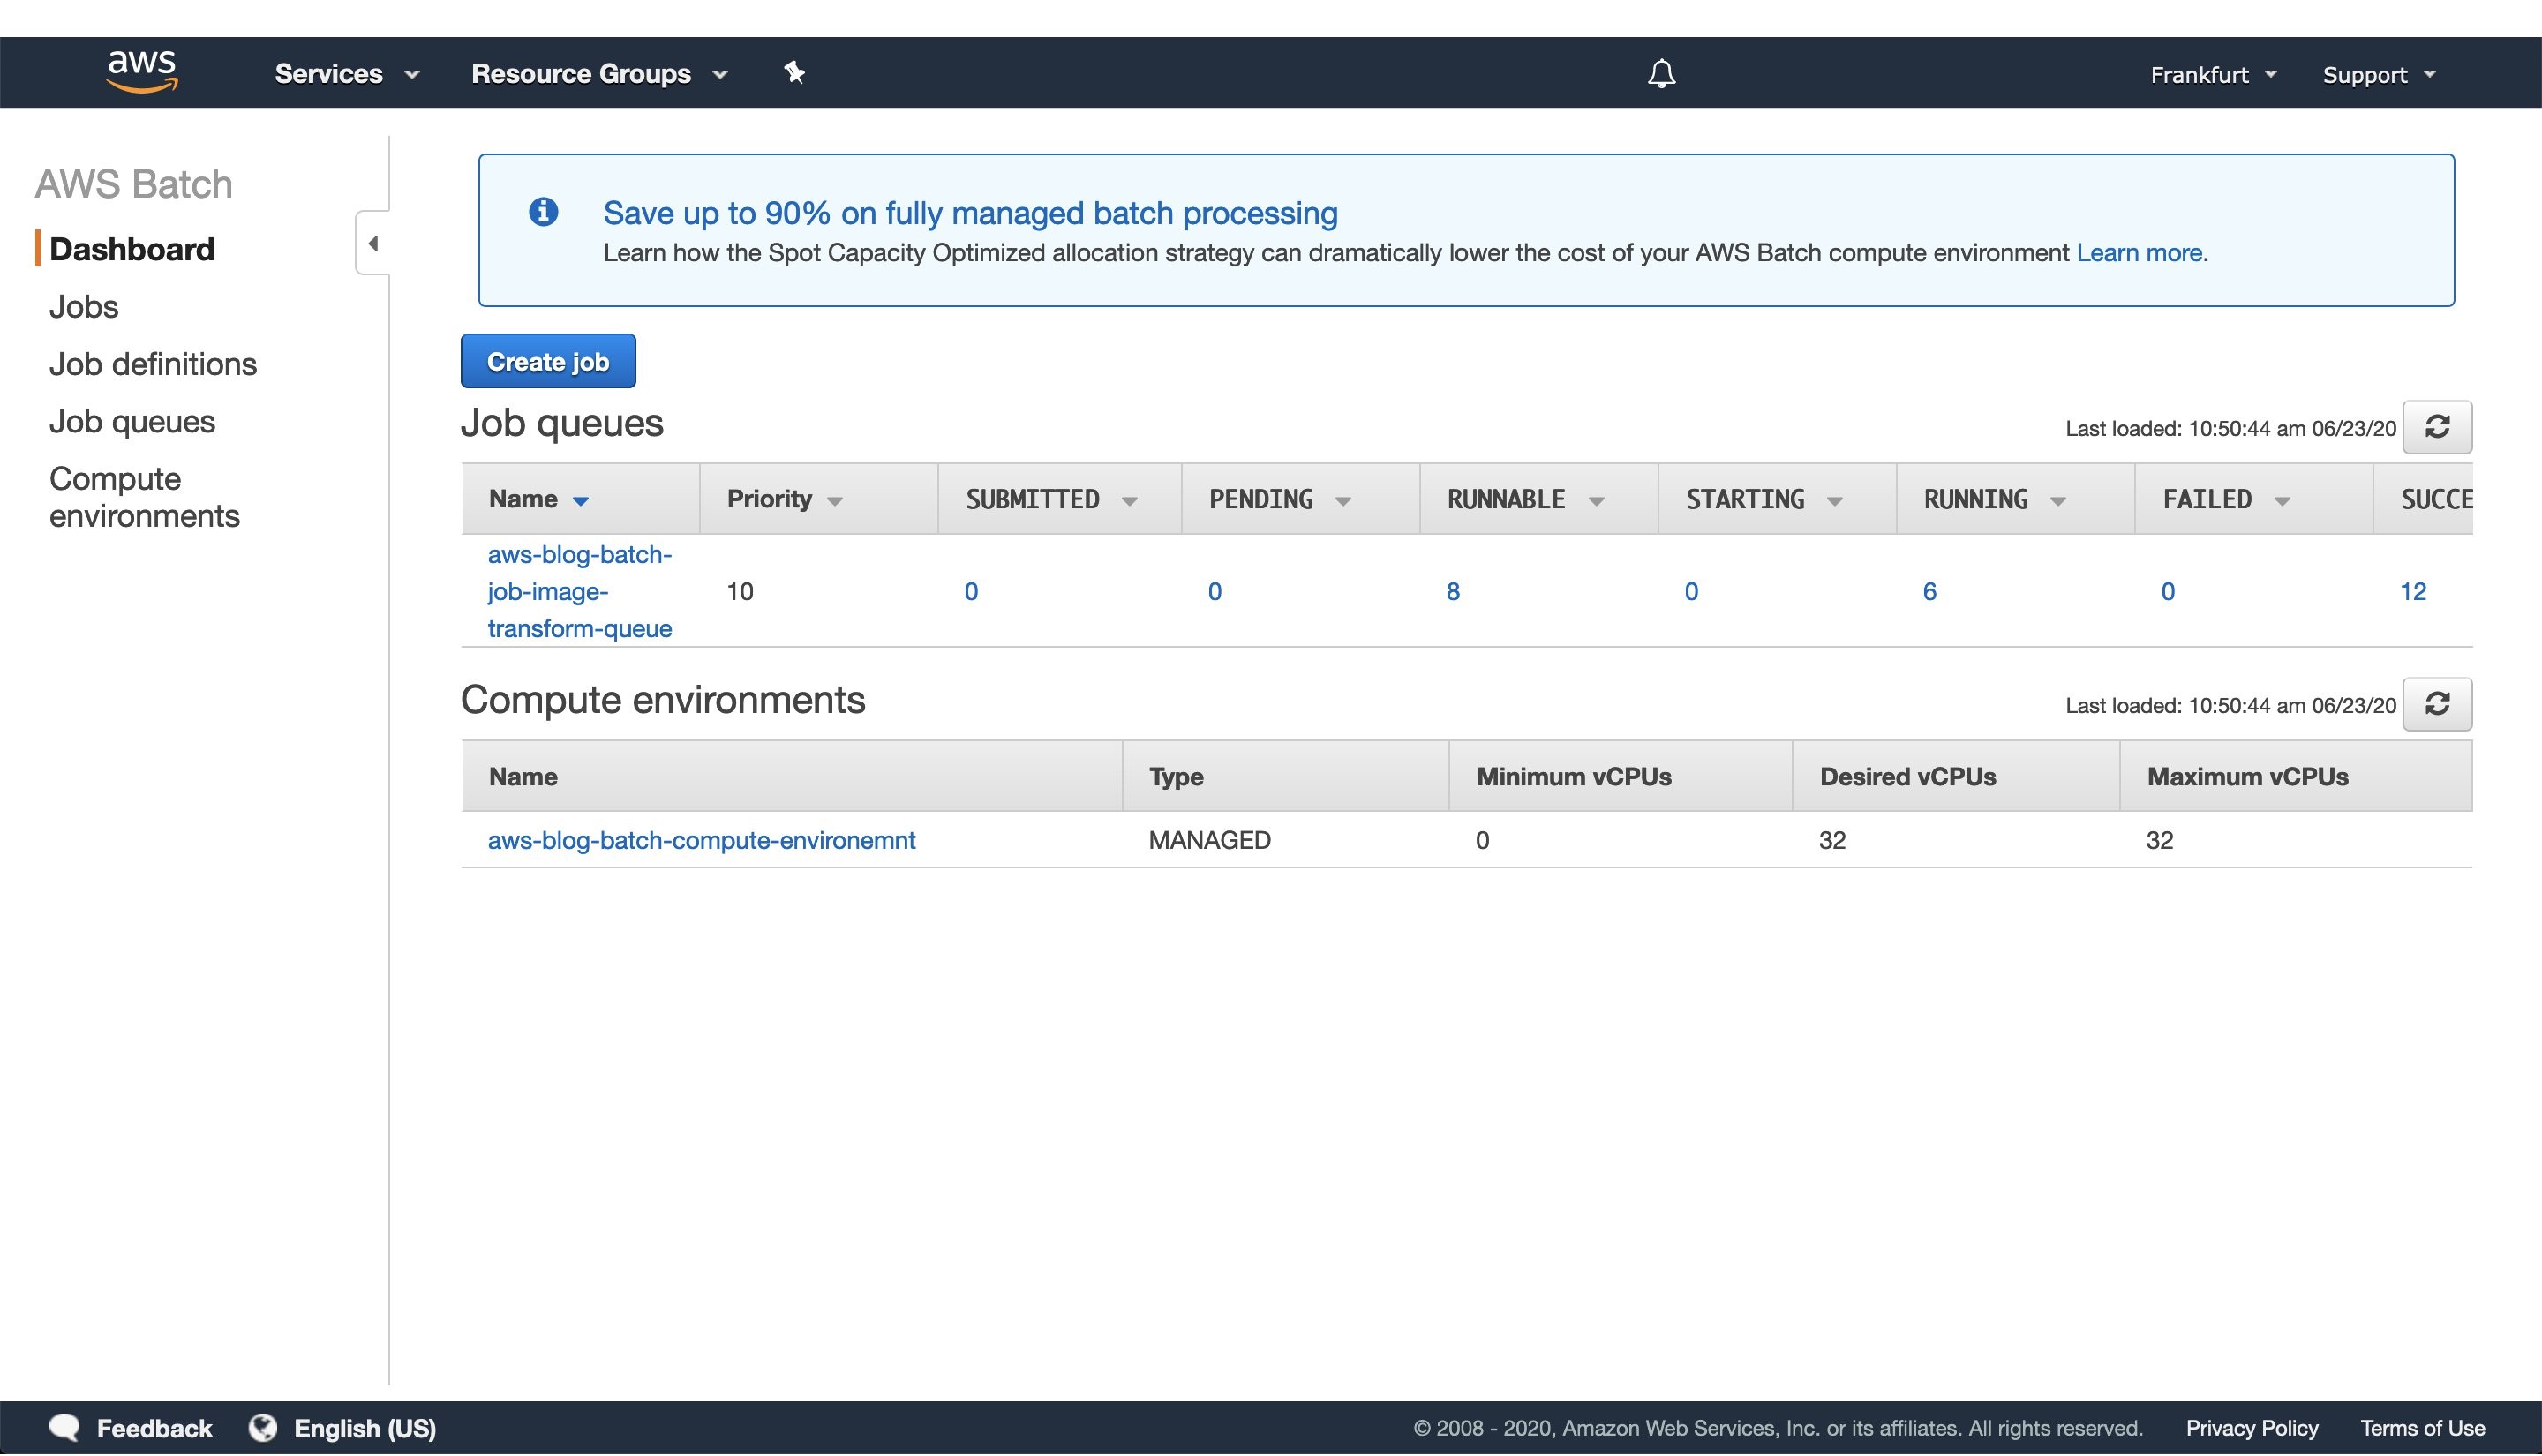
Task: Click the Create job button
Action: click(x=546, y=362)
